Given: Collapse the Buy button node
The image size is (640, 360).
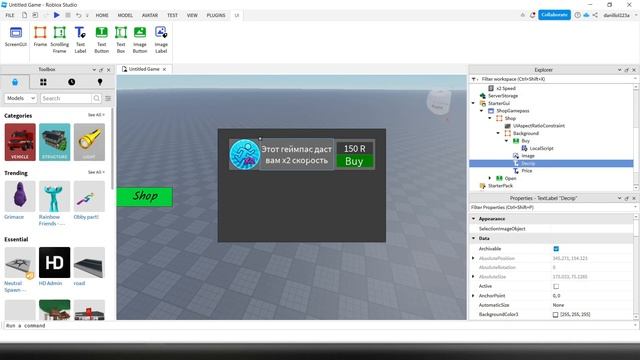Looking at the screenshot, I should tap(507, 141).
